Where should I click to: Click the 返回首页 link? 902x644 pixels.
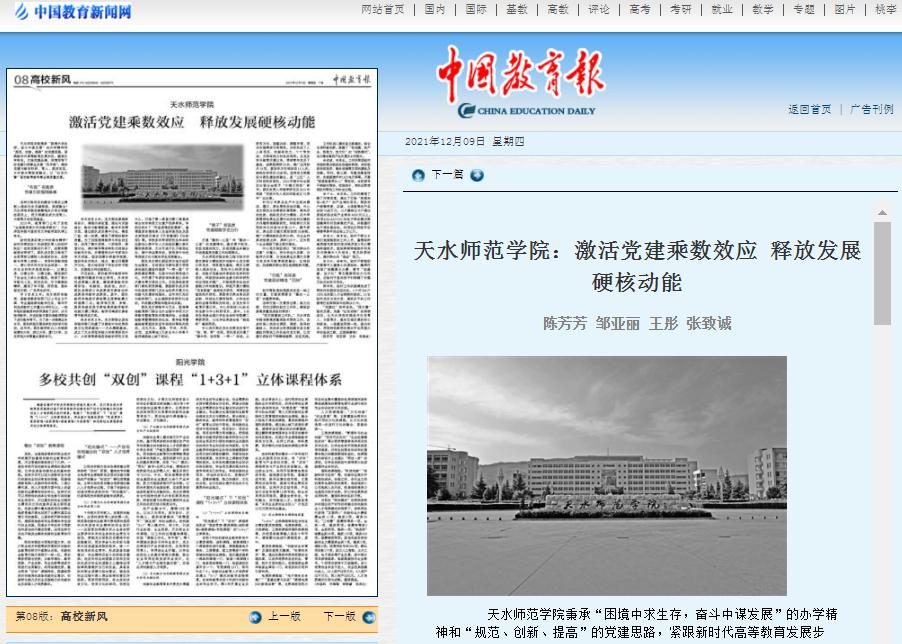coord(809,110)
